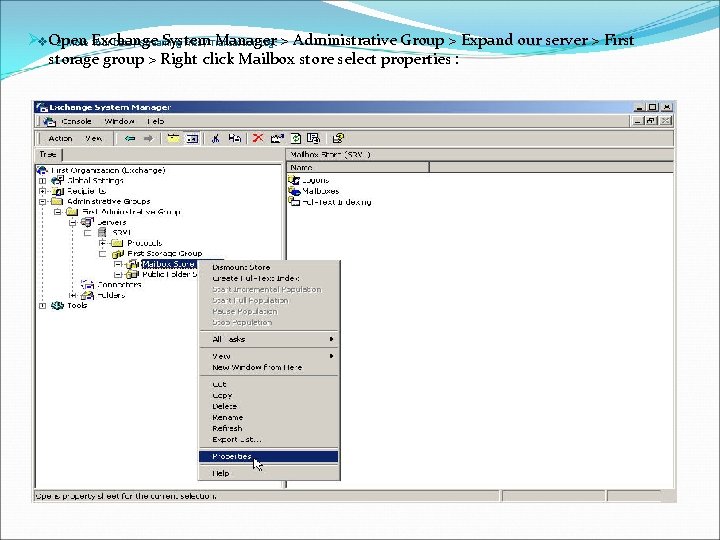Select the First Administrative Group label
Screen dimensions: 720x540
(131, 212)
